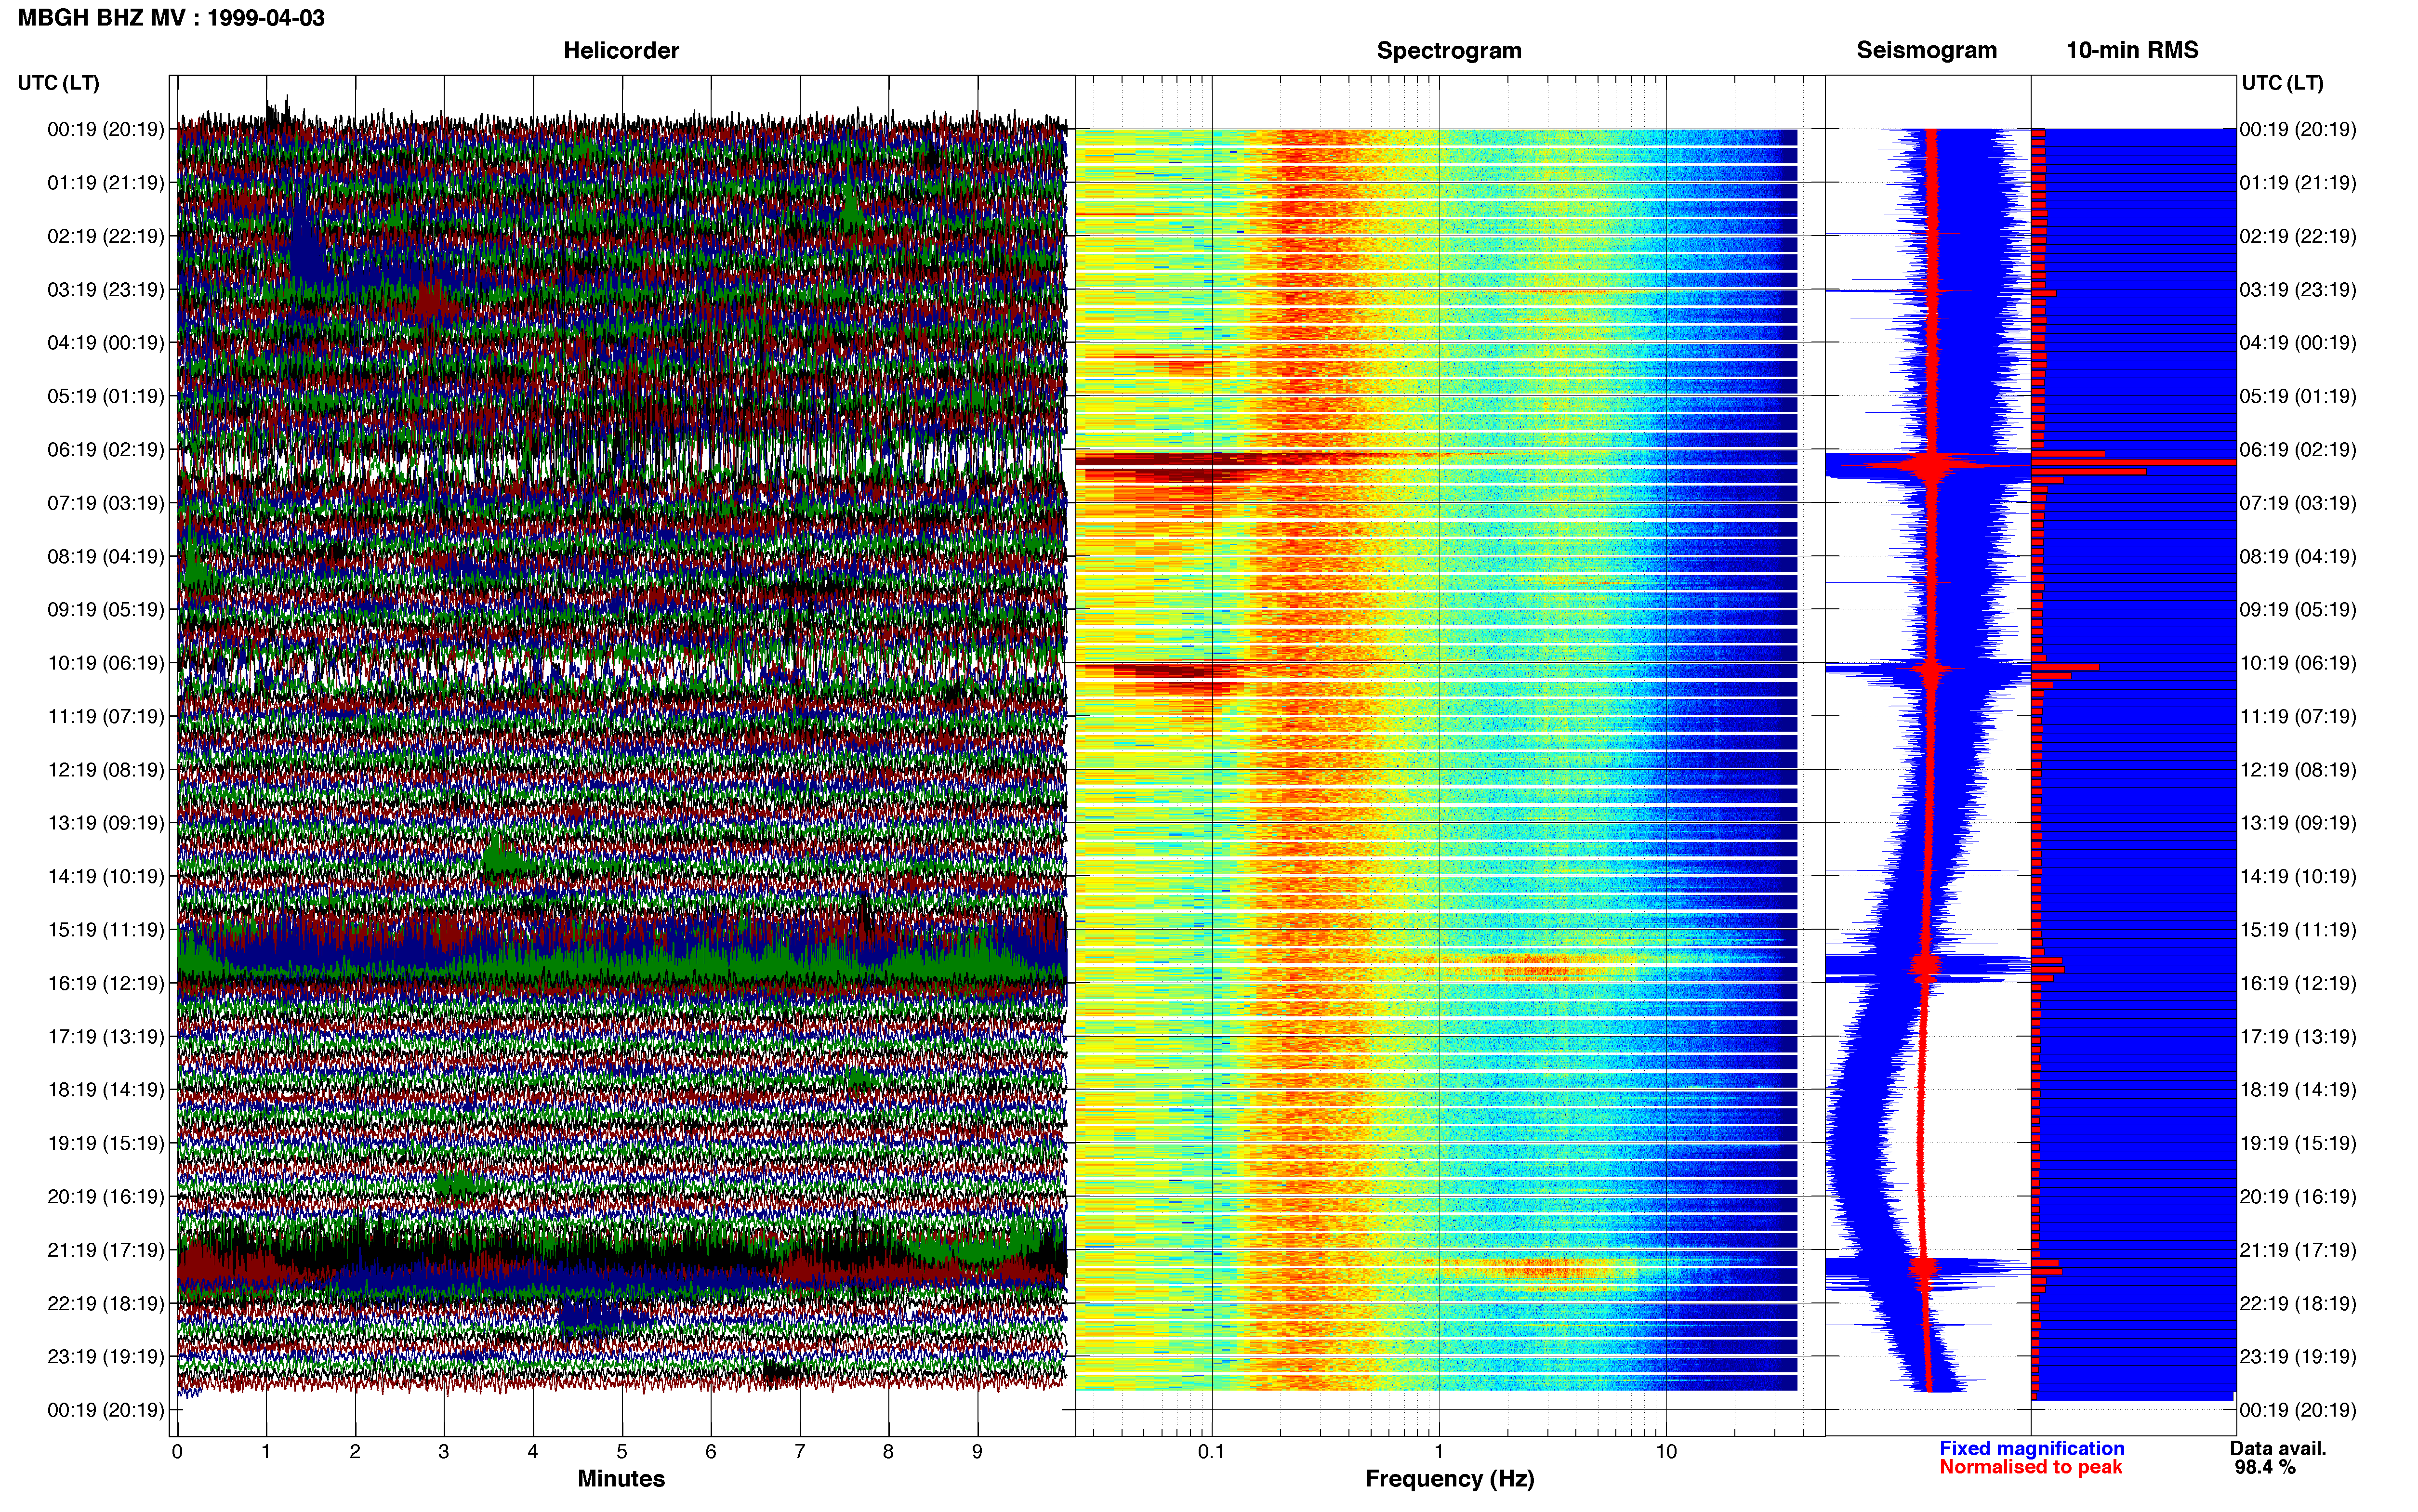Click the '98.4 %' data availability value
The height and width of the screenshot is (1512, 2418).
coord(2265,1467)
